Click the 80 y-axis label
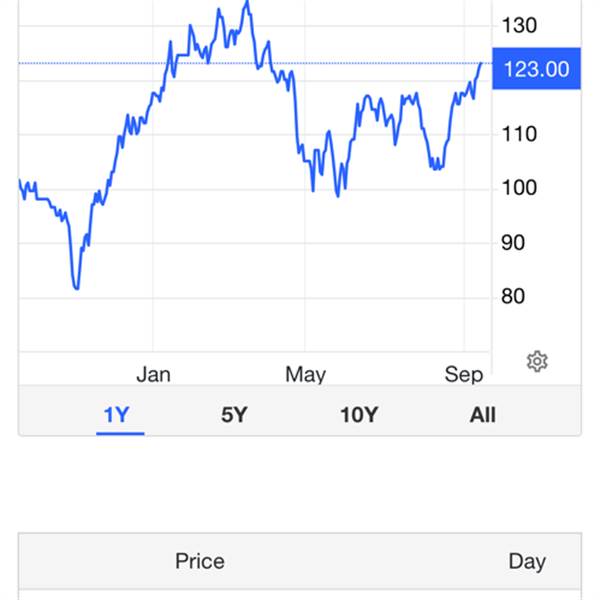Screen dimensions: 600x600 (513, 297)
